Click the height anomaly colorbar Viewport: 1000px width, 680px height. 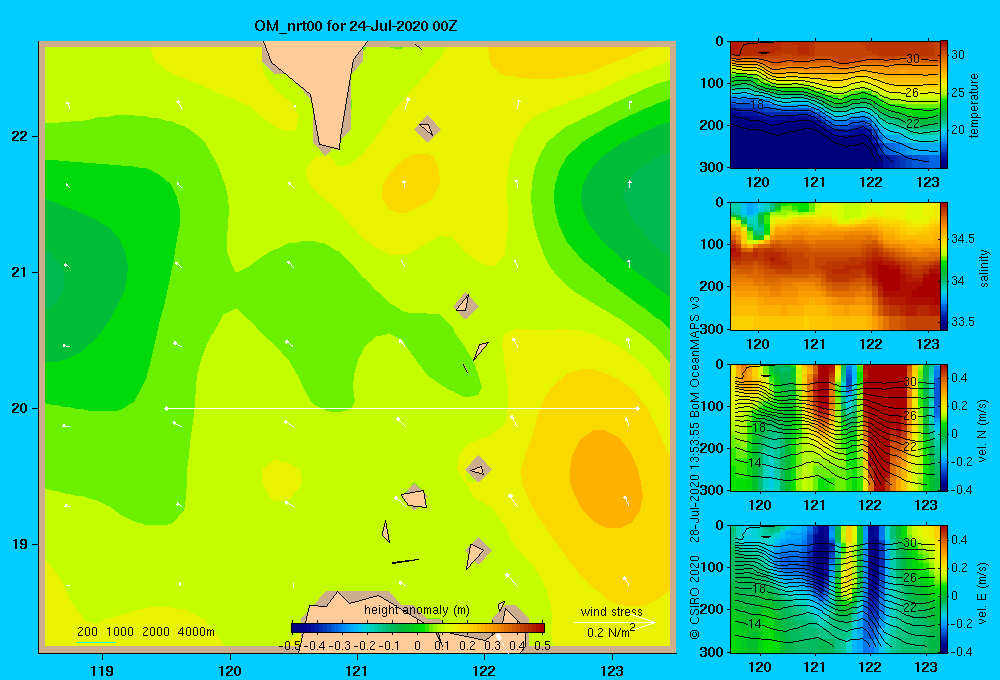tap(418, 628)
